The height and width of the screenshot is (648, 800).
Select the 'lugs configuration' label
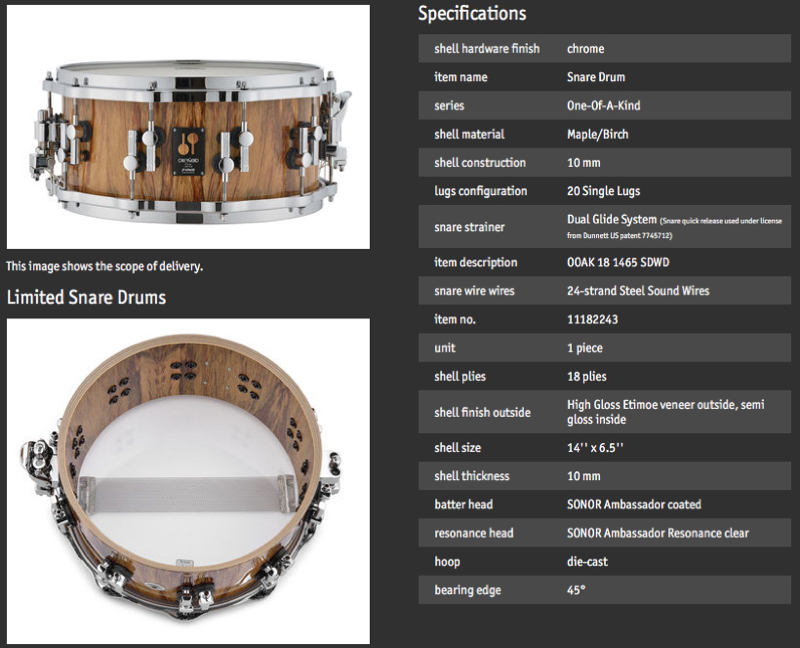pyautogui.click(x=481, y=191)
